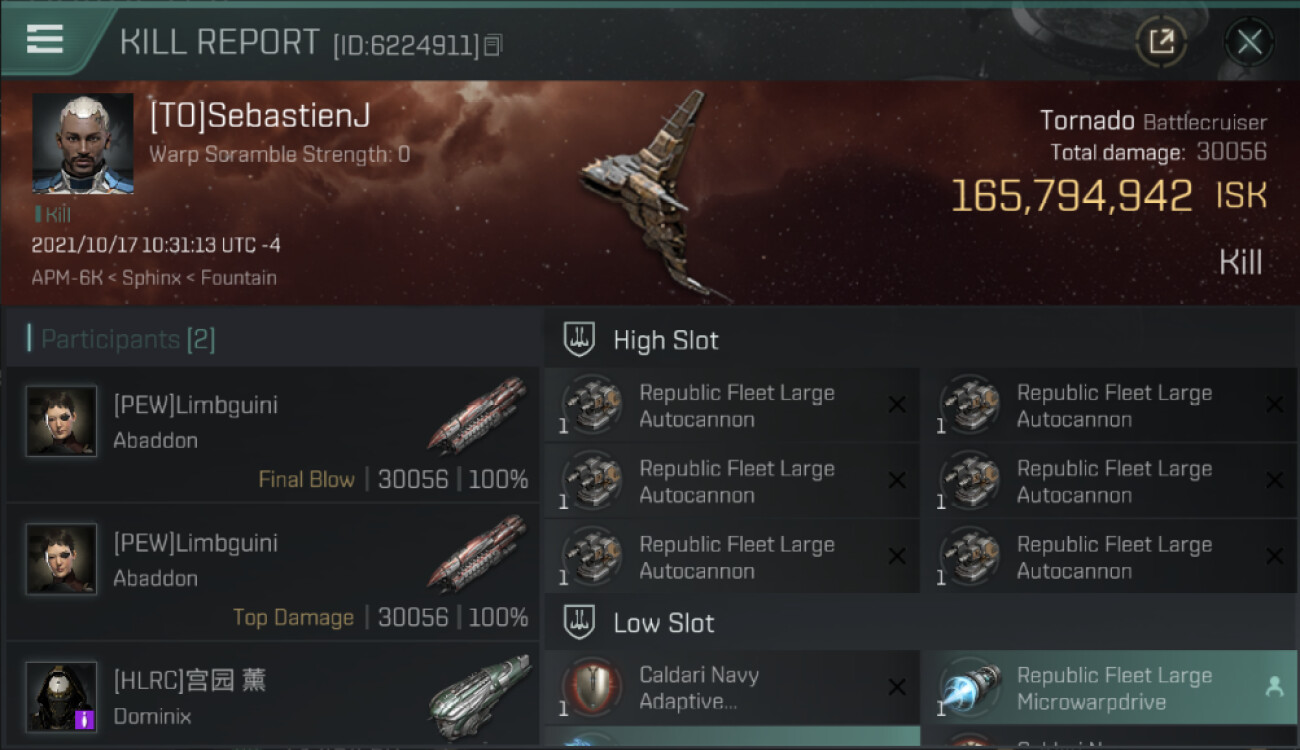The image size is (1300, 750).
Task: Click the share kill report icon
Action: [x=1161, y=41]
